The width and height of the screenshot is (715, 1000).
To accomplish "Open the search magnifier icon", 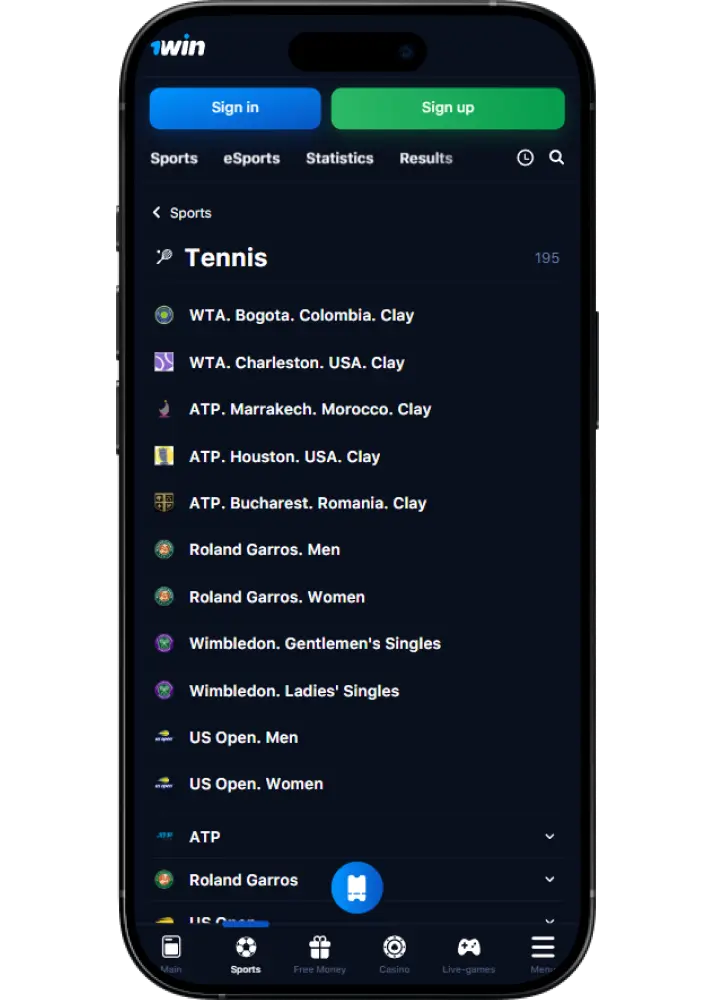I will tap(556, 157).
